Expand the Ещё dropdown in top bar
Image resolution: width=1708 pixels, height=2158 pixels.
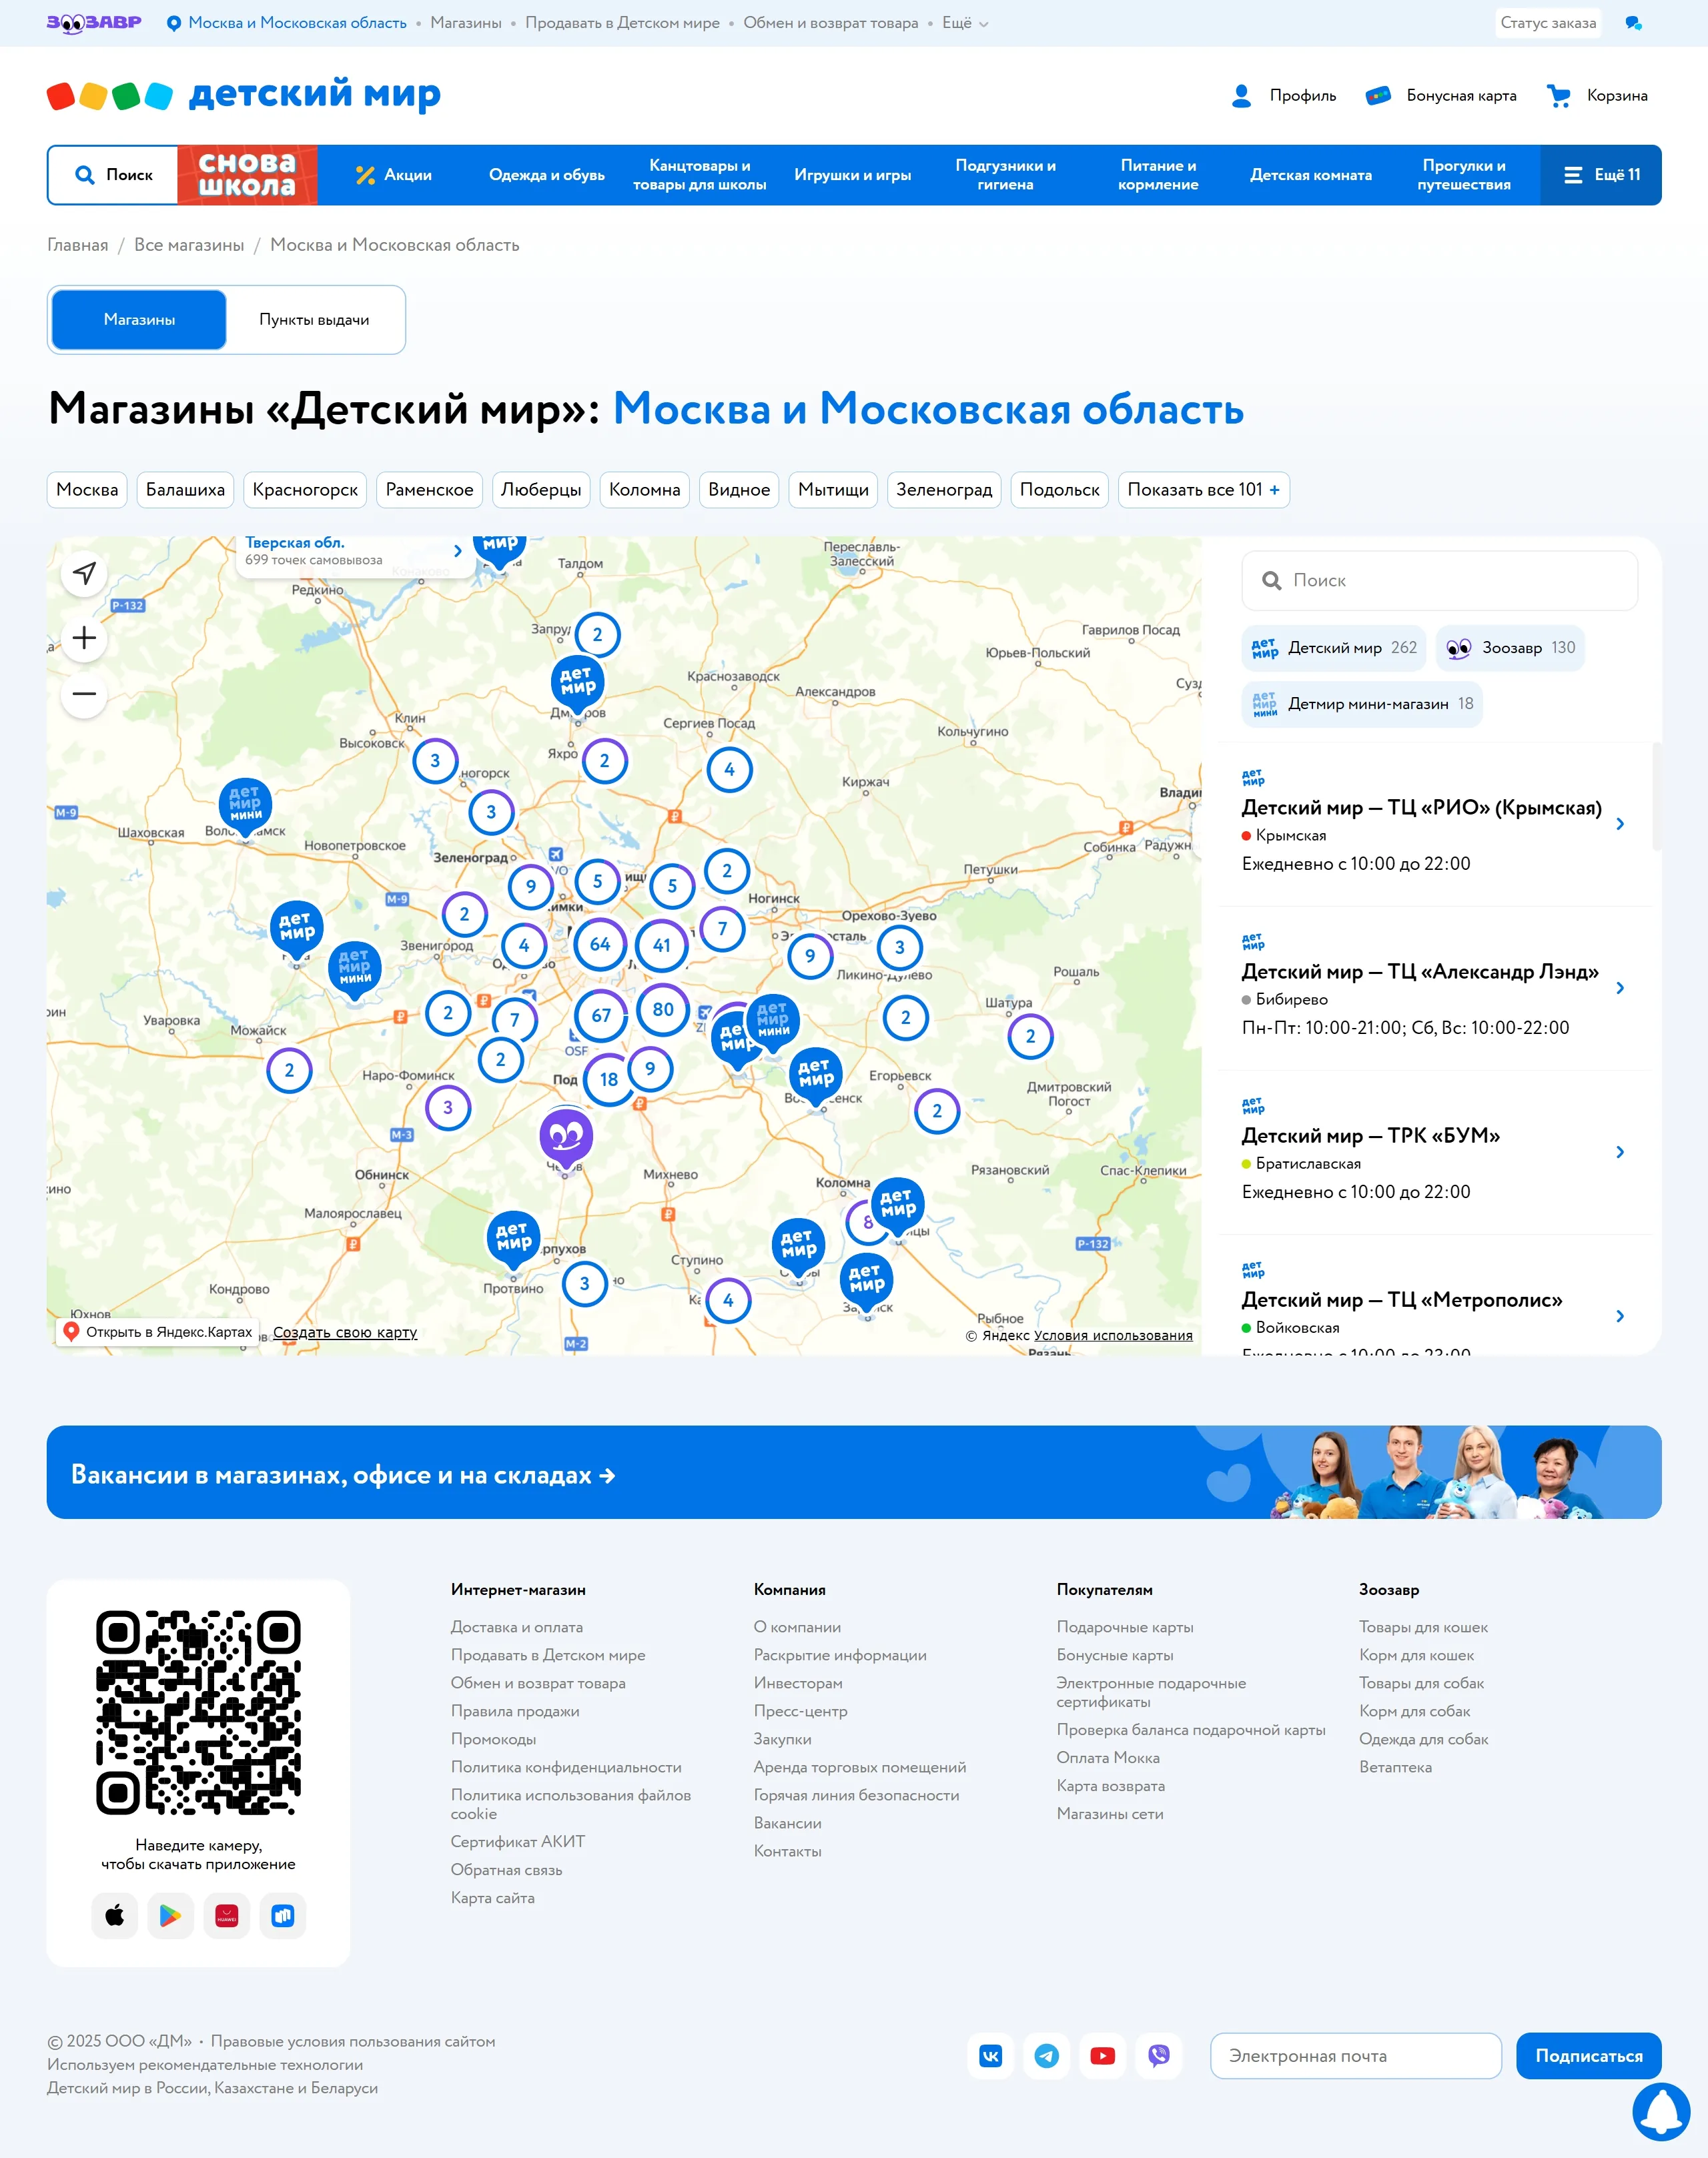964,23
